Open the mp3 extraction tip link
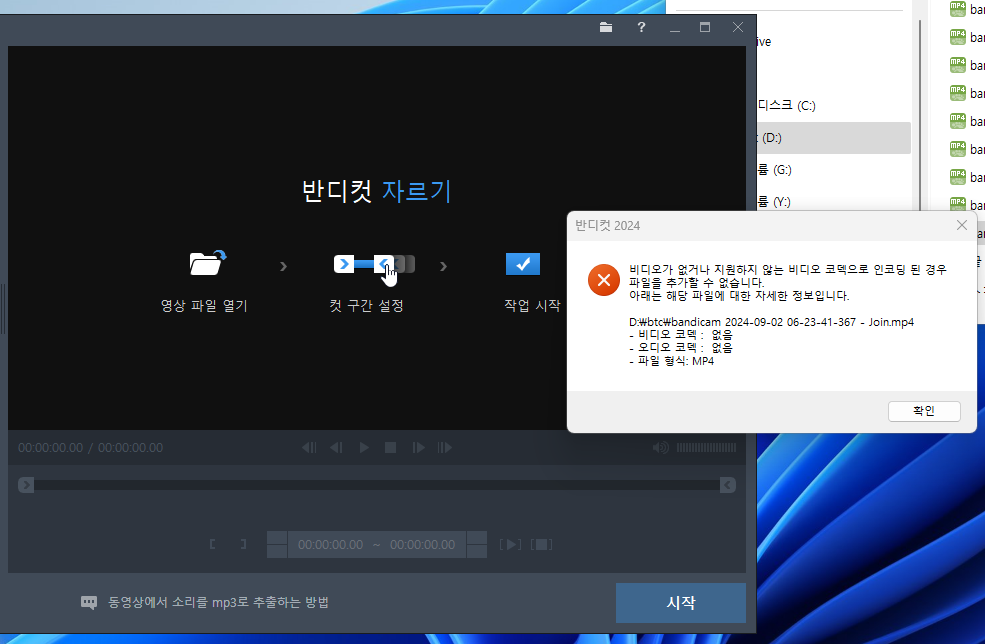This screenshot has height=644, width=985. coord(218,603)
